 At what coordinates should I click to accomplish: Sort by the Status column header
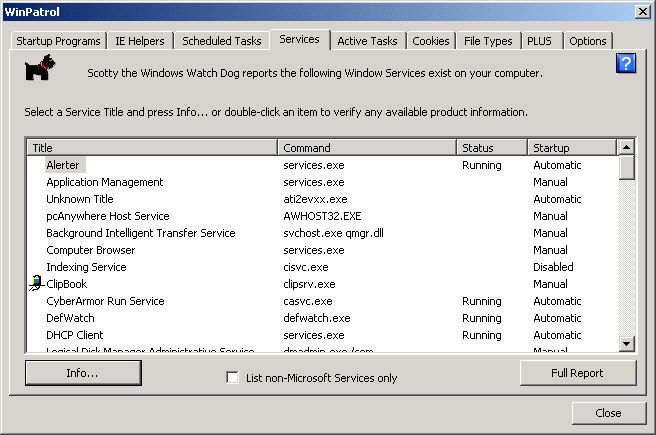coord(492,148)
